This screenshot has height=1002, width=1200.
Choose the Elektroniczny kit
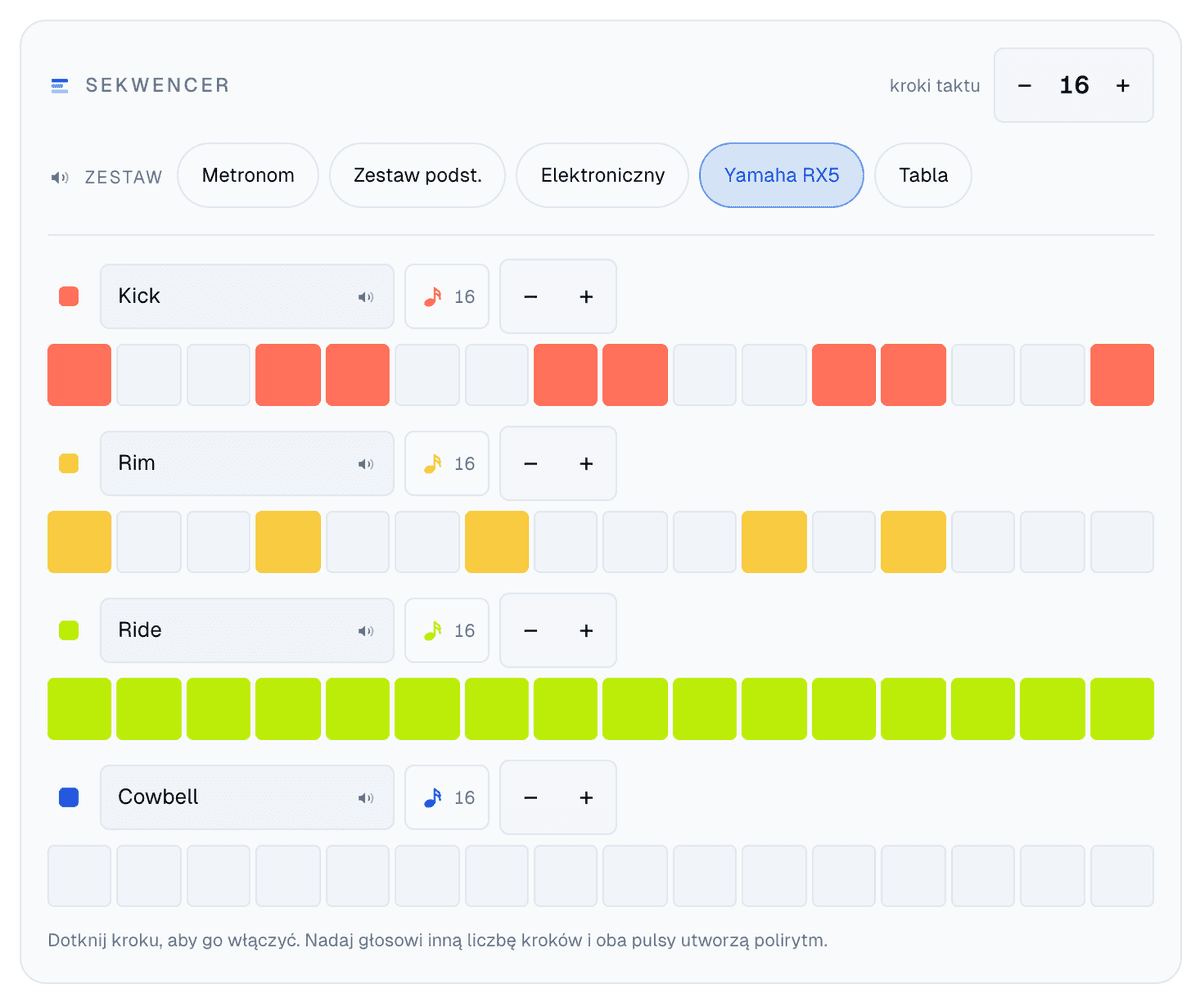coord(603,176)
